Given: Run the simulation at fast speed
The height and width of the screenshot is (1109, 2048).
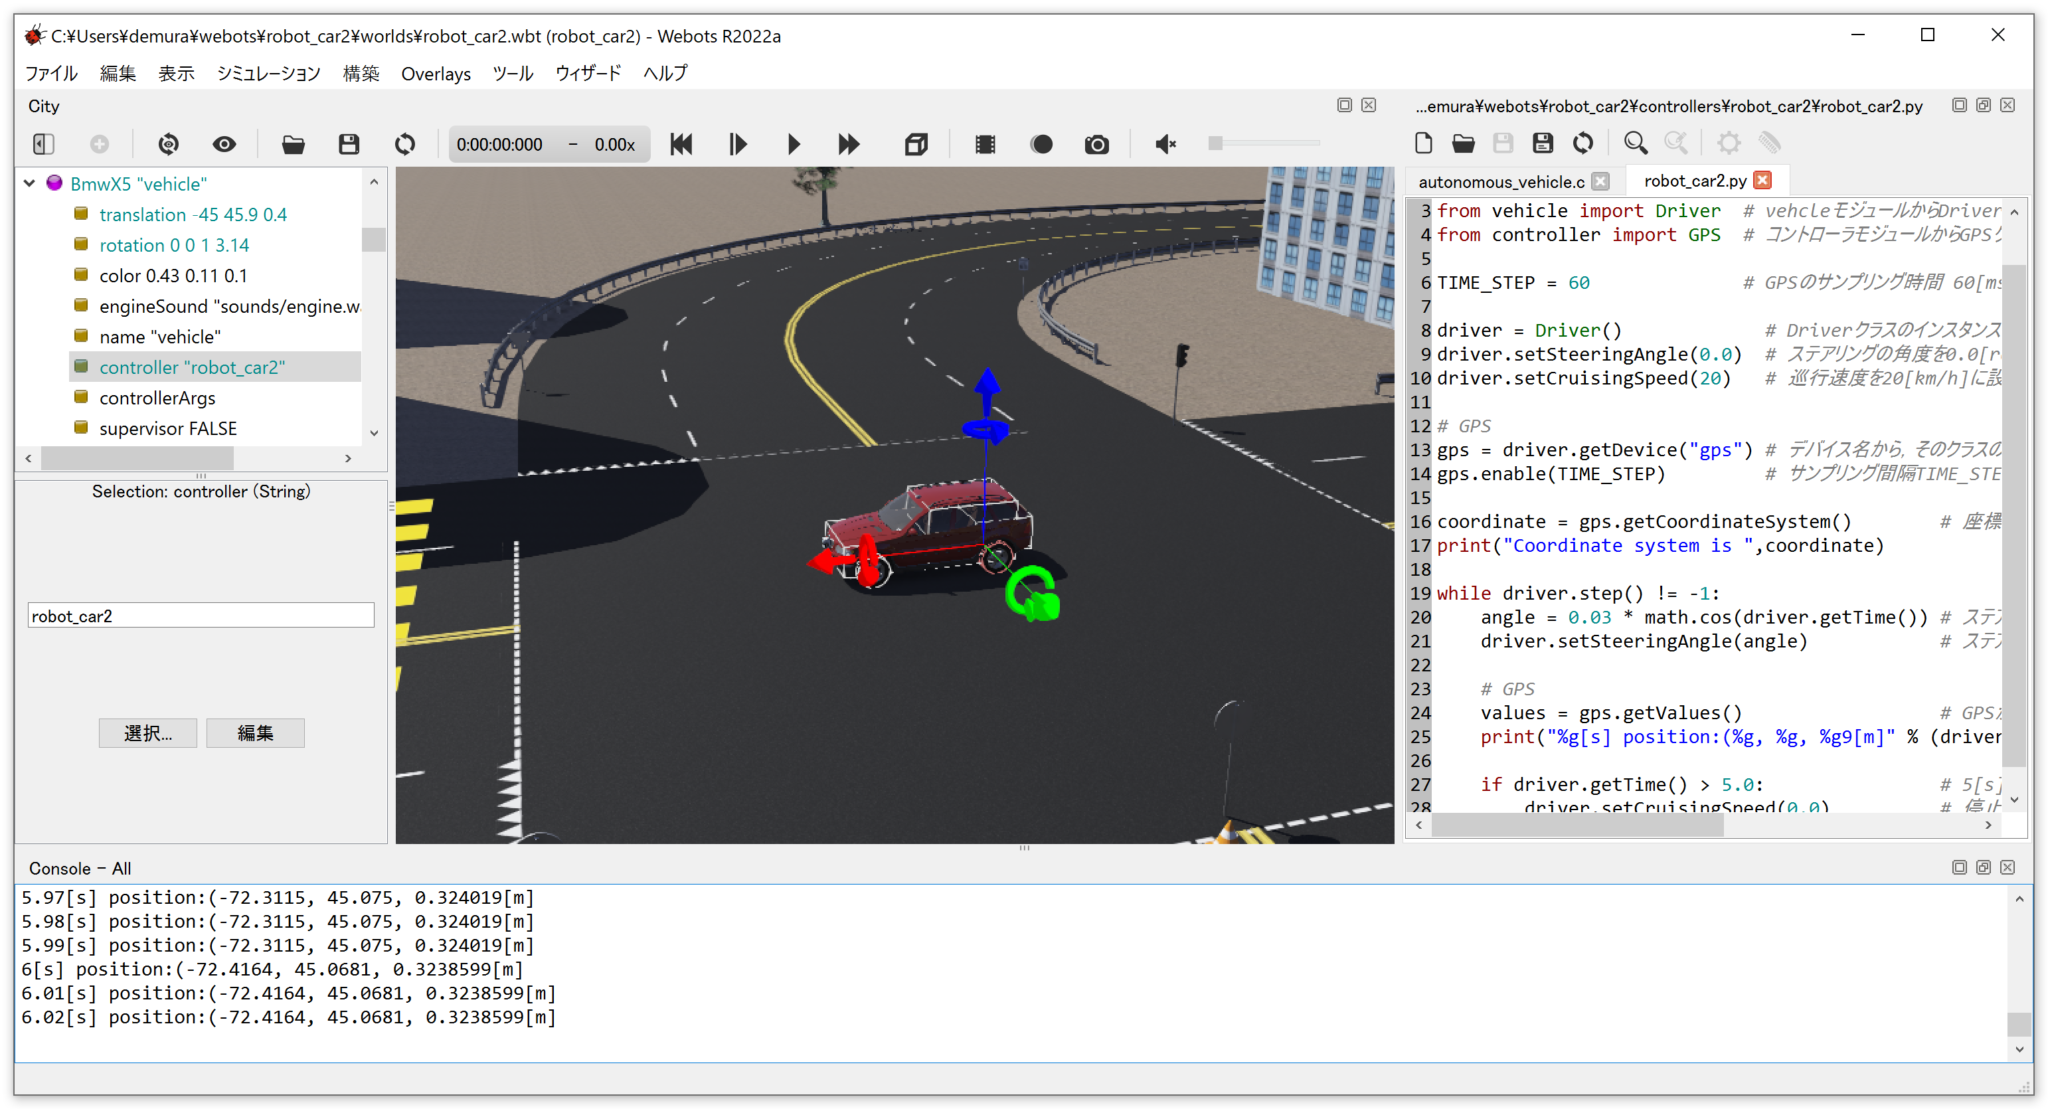Looking at the screenshot, I should [x=849, y=144].
